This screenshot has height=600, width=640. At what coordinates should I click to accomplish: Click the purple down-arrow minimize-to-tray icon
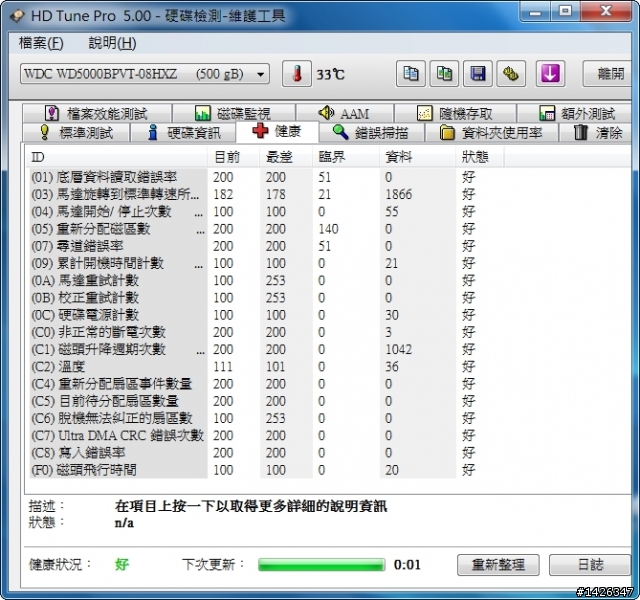pos(550,74)
